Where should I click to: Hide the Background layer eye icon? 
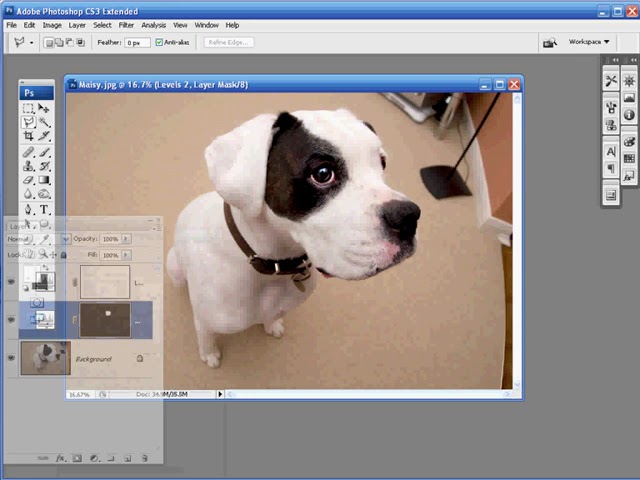click(11, 358)
